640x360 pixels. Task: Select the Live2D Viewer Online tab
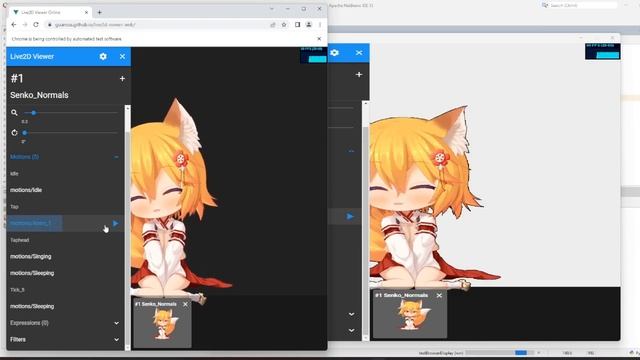pyautogui.click(x=51, y=12)
